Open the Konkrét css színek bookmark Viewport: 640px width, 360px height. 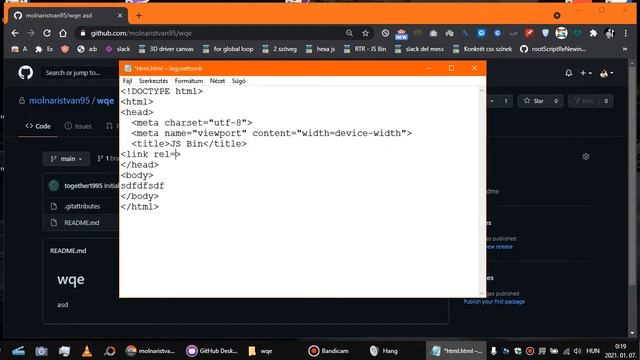[482, 49]
